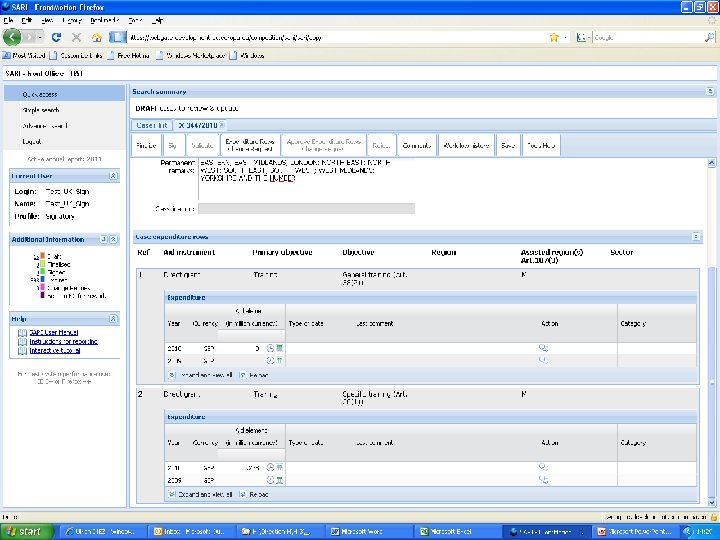The image size is (720, 540).
Task: Bookmark this page with the star icon
Action: (554, 37)
